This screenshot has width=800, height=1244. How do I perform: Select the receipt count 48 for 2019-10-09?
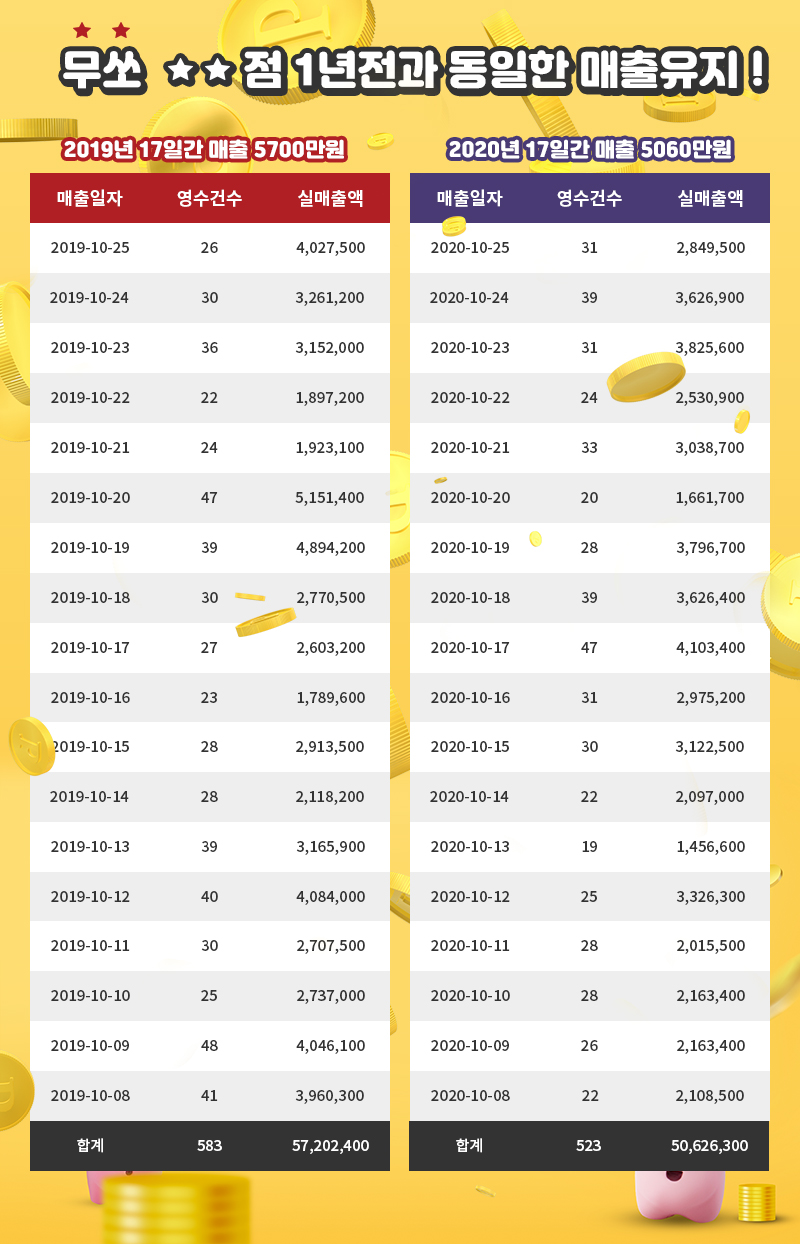click(209, 1045)
